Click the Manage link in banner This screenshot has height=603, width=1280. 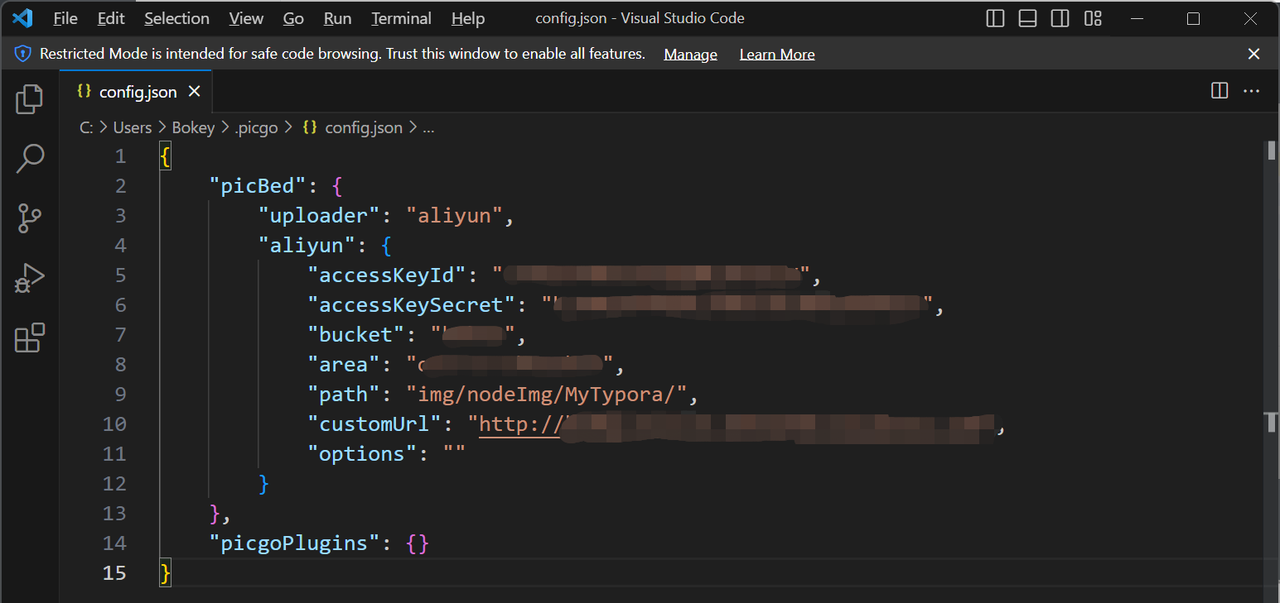click(x=690, y=55)
